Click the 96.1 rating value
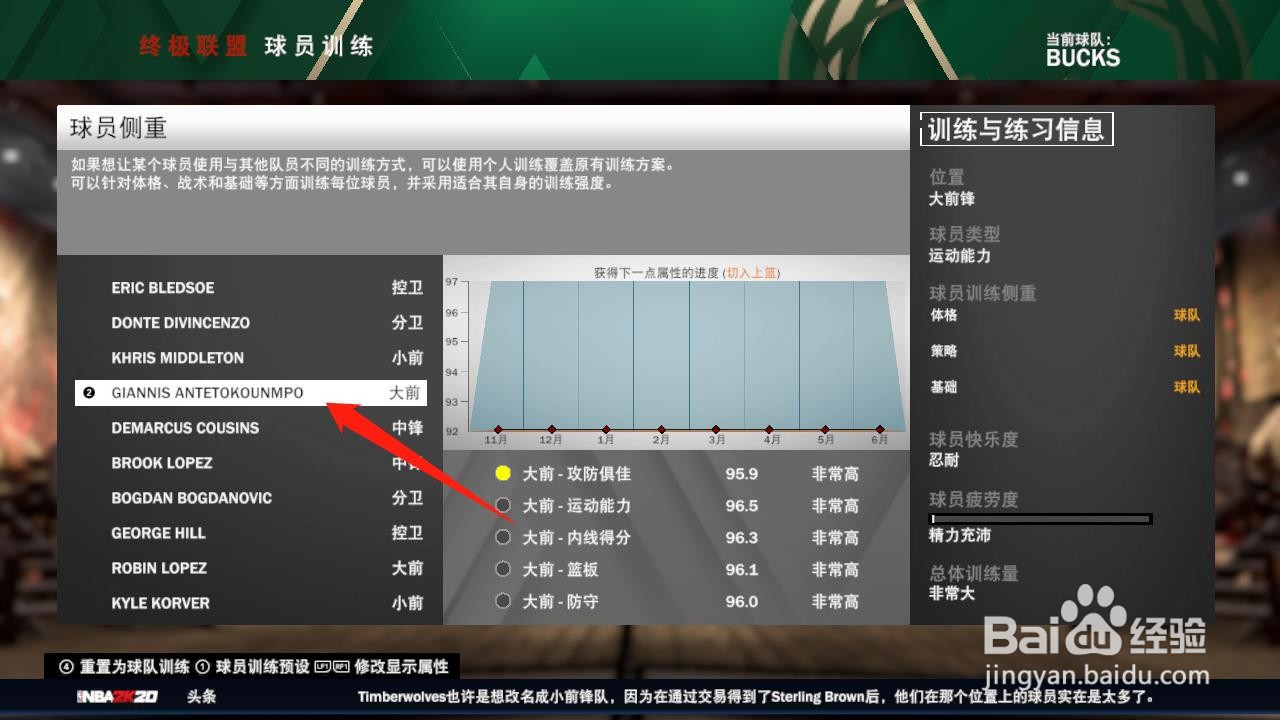 click(x=742, y=570)
